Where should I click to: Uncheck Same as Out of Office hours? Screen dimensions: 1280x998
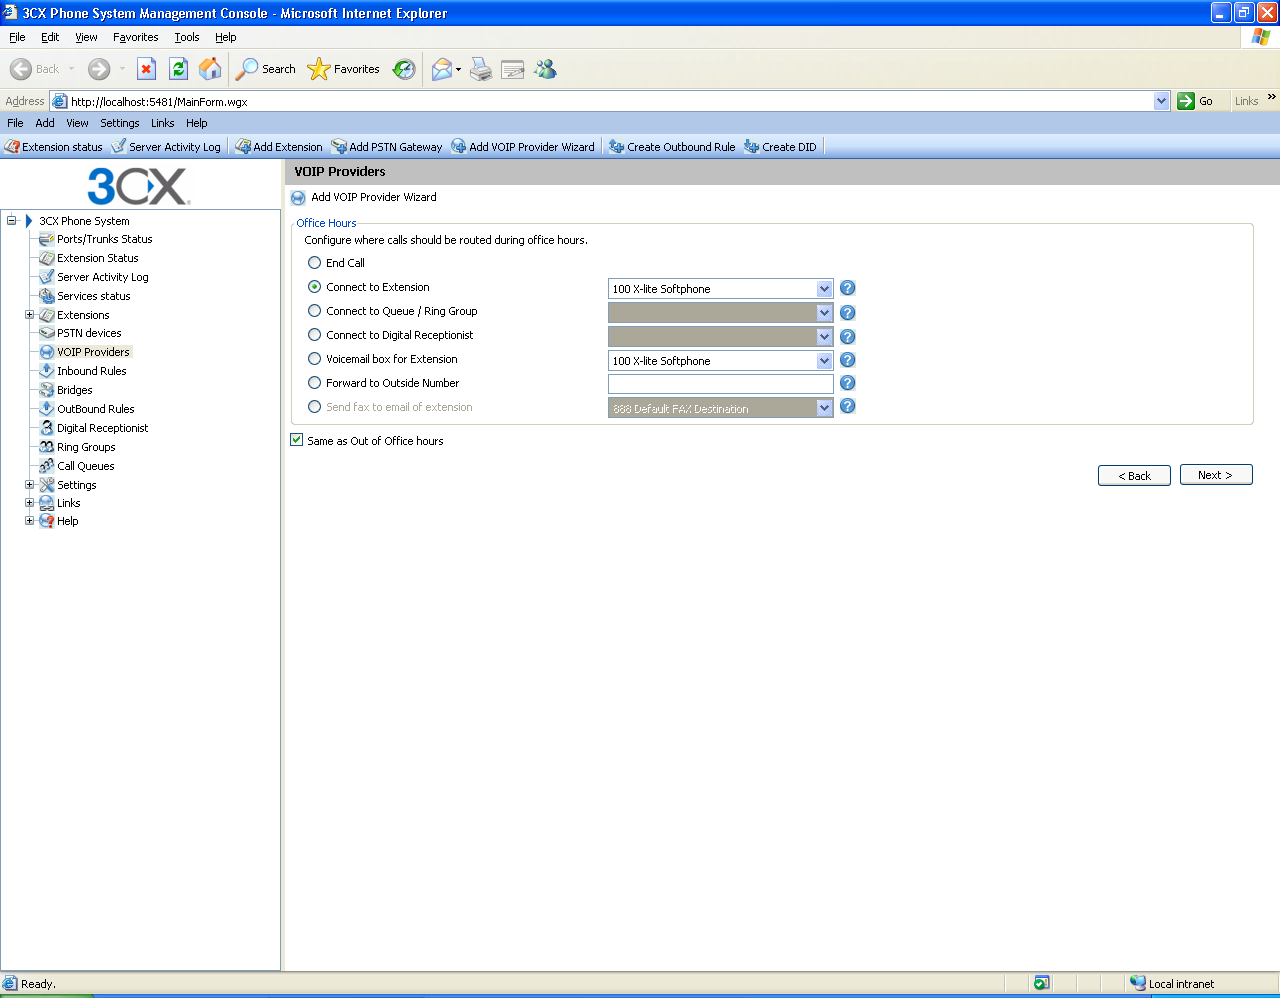click(x=297, y=440)
